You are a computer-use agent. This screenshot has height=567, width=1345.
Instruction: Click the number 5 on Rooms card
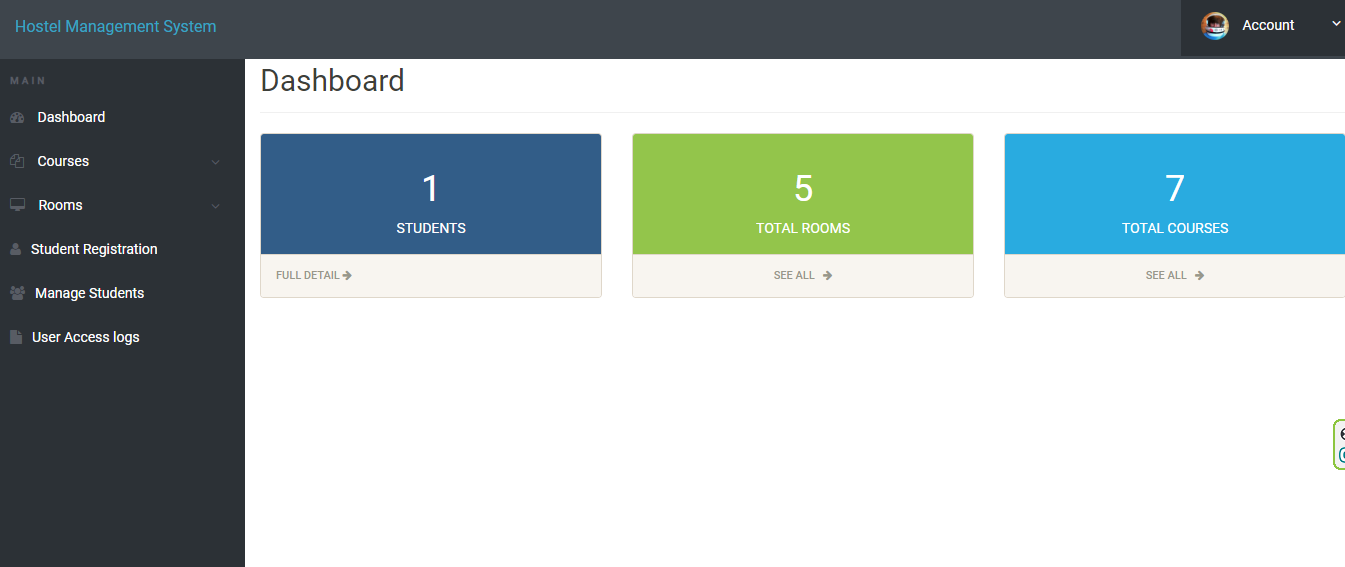click(x=803, y=189)
